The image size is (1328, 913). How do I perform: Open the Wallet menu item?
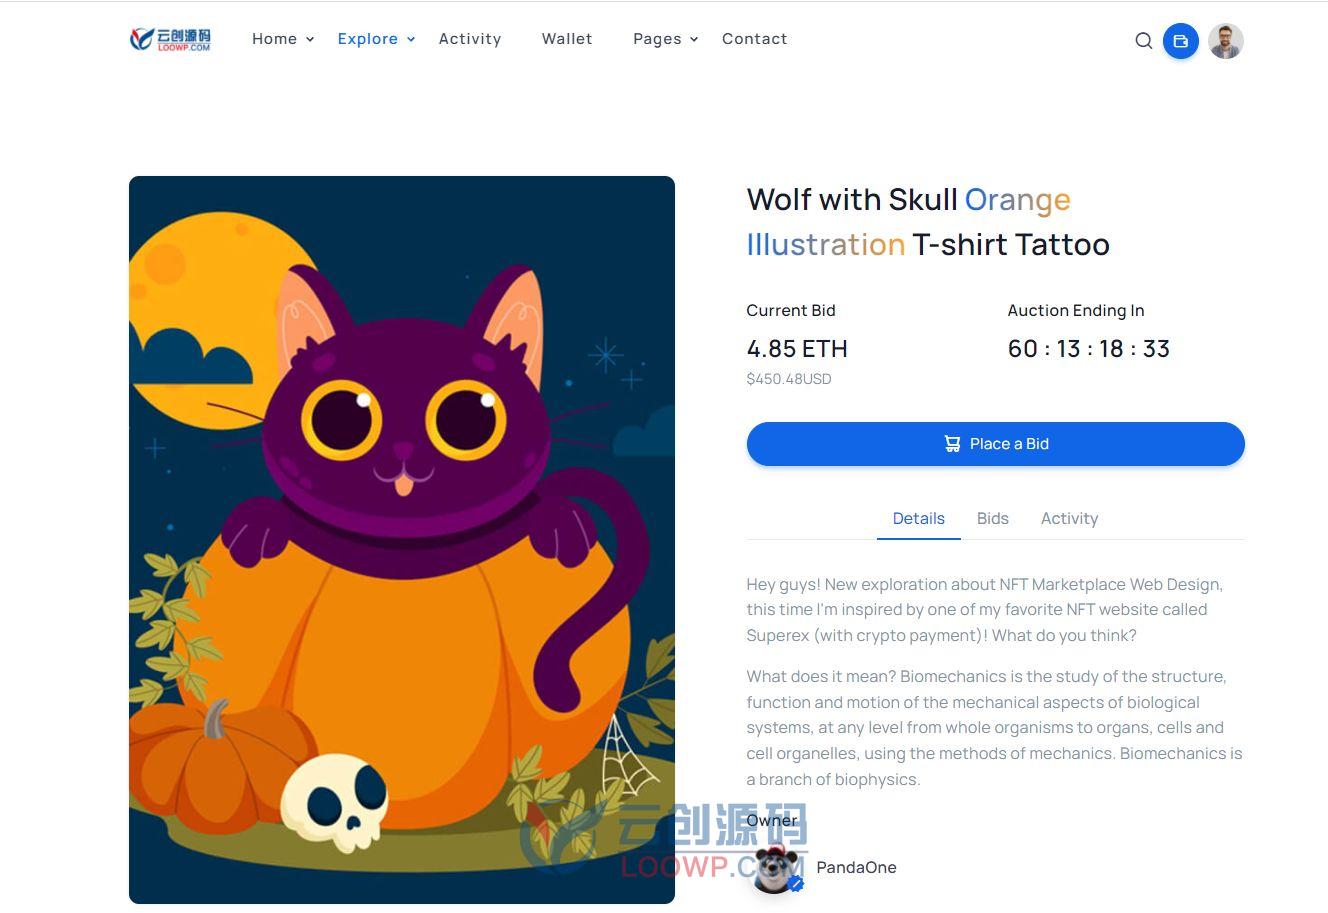(x=567, y=39)
